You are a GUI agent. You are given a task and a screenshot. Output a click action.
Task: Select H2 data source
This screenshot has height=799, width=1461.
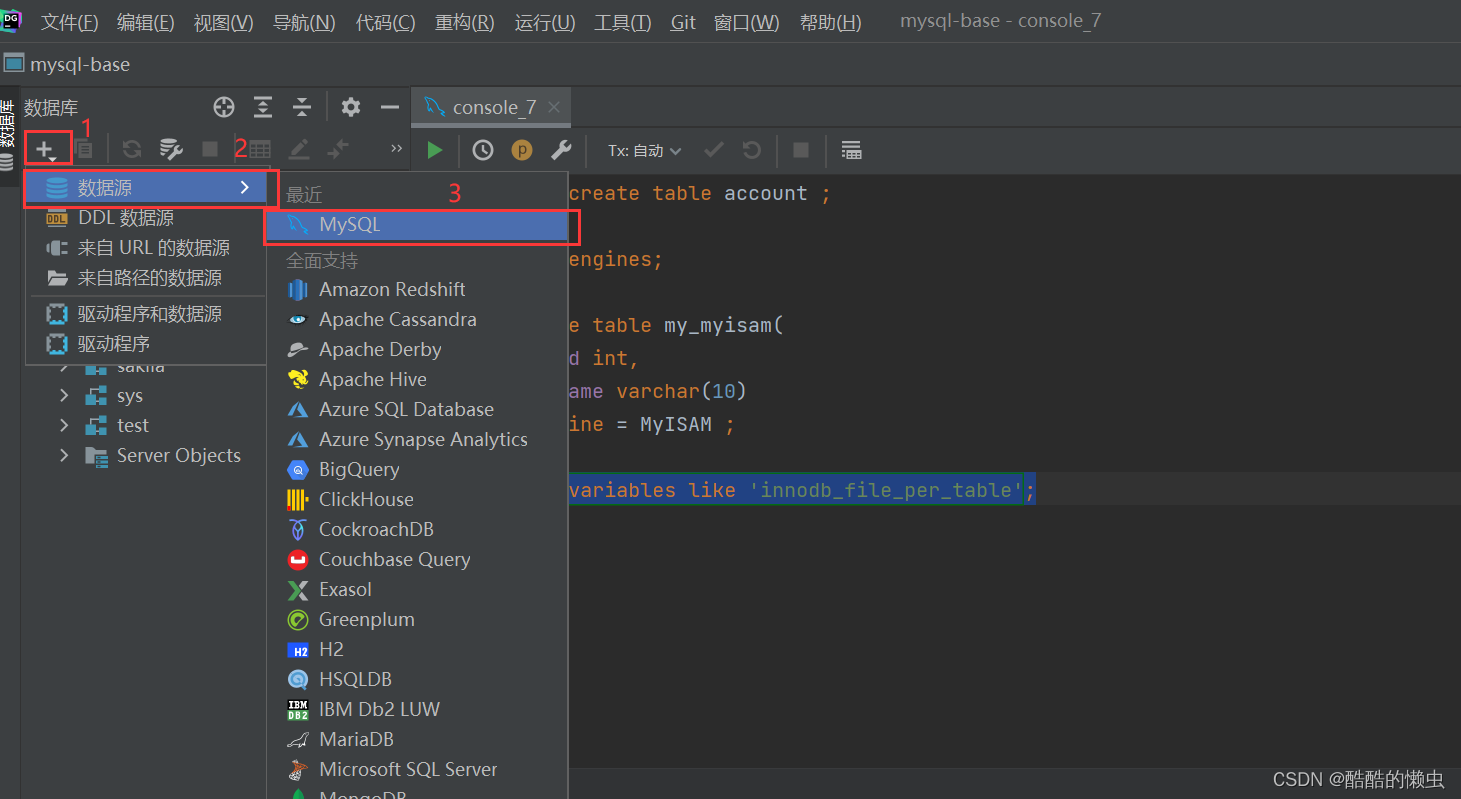pyautogui.click(x=417, y=649)
